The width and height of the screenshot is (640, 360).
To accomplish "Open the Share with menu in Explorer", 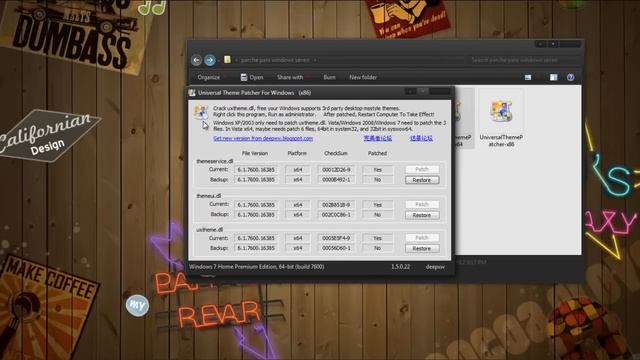I will coord(290,77).
